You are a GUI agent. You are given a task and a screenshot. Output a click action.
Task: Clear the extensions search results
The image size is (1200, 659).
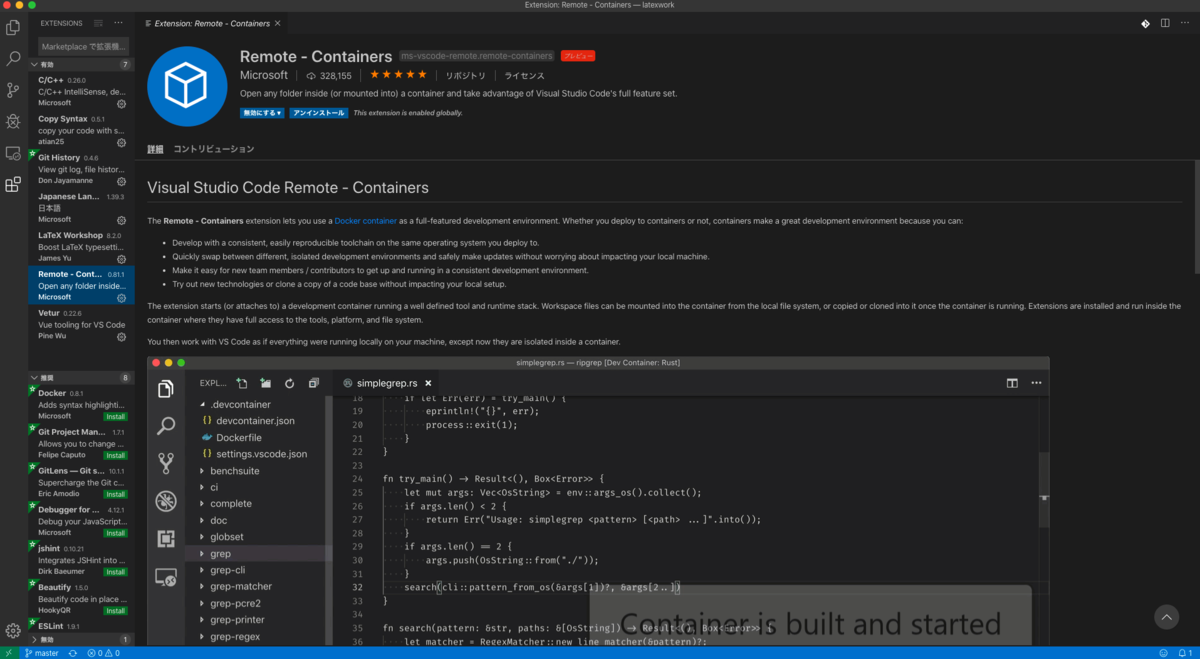pyautogui.click(x=98, y=22)
